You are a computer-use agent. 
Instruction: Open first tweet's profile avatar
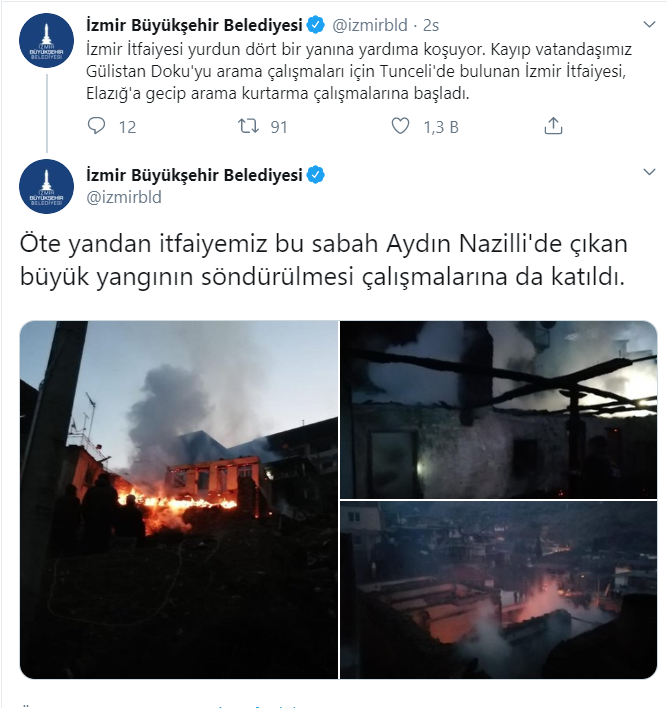(x=47, y=41)
